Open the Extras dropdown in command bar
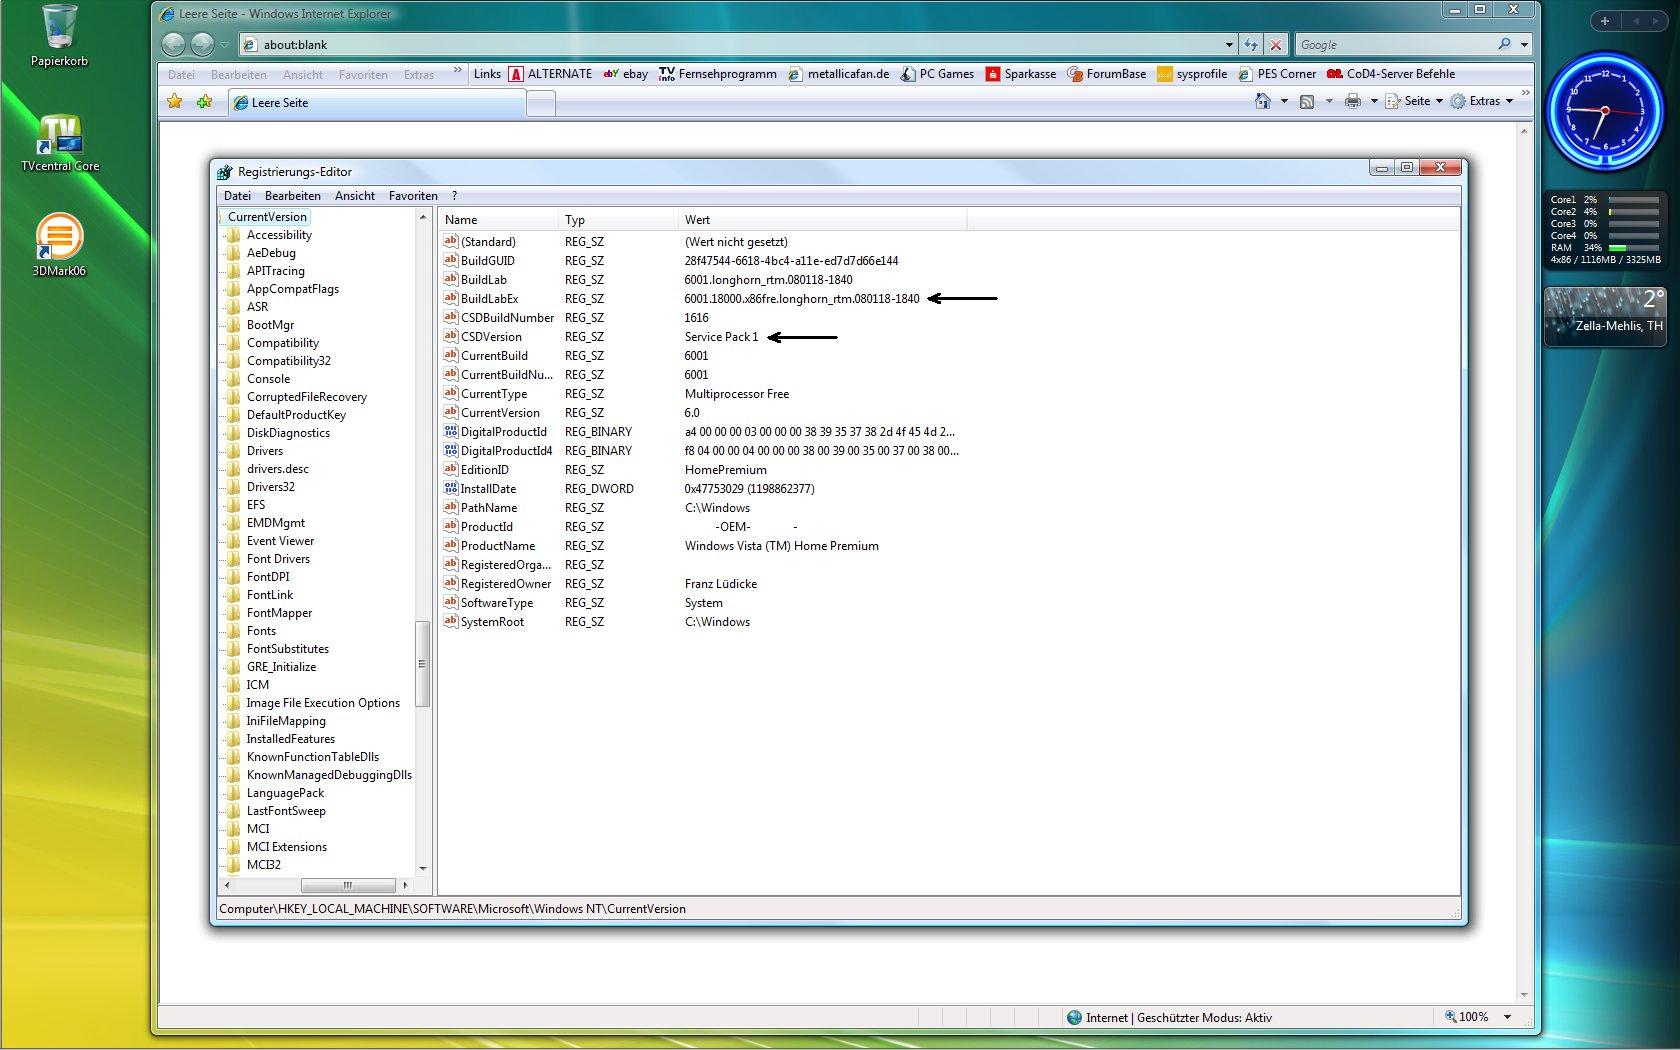This screenshot has width=1680, height=1050. coord(1482,101)
